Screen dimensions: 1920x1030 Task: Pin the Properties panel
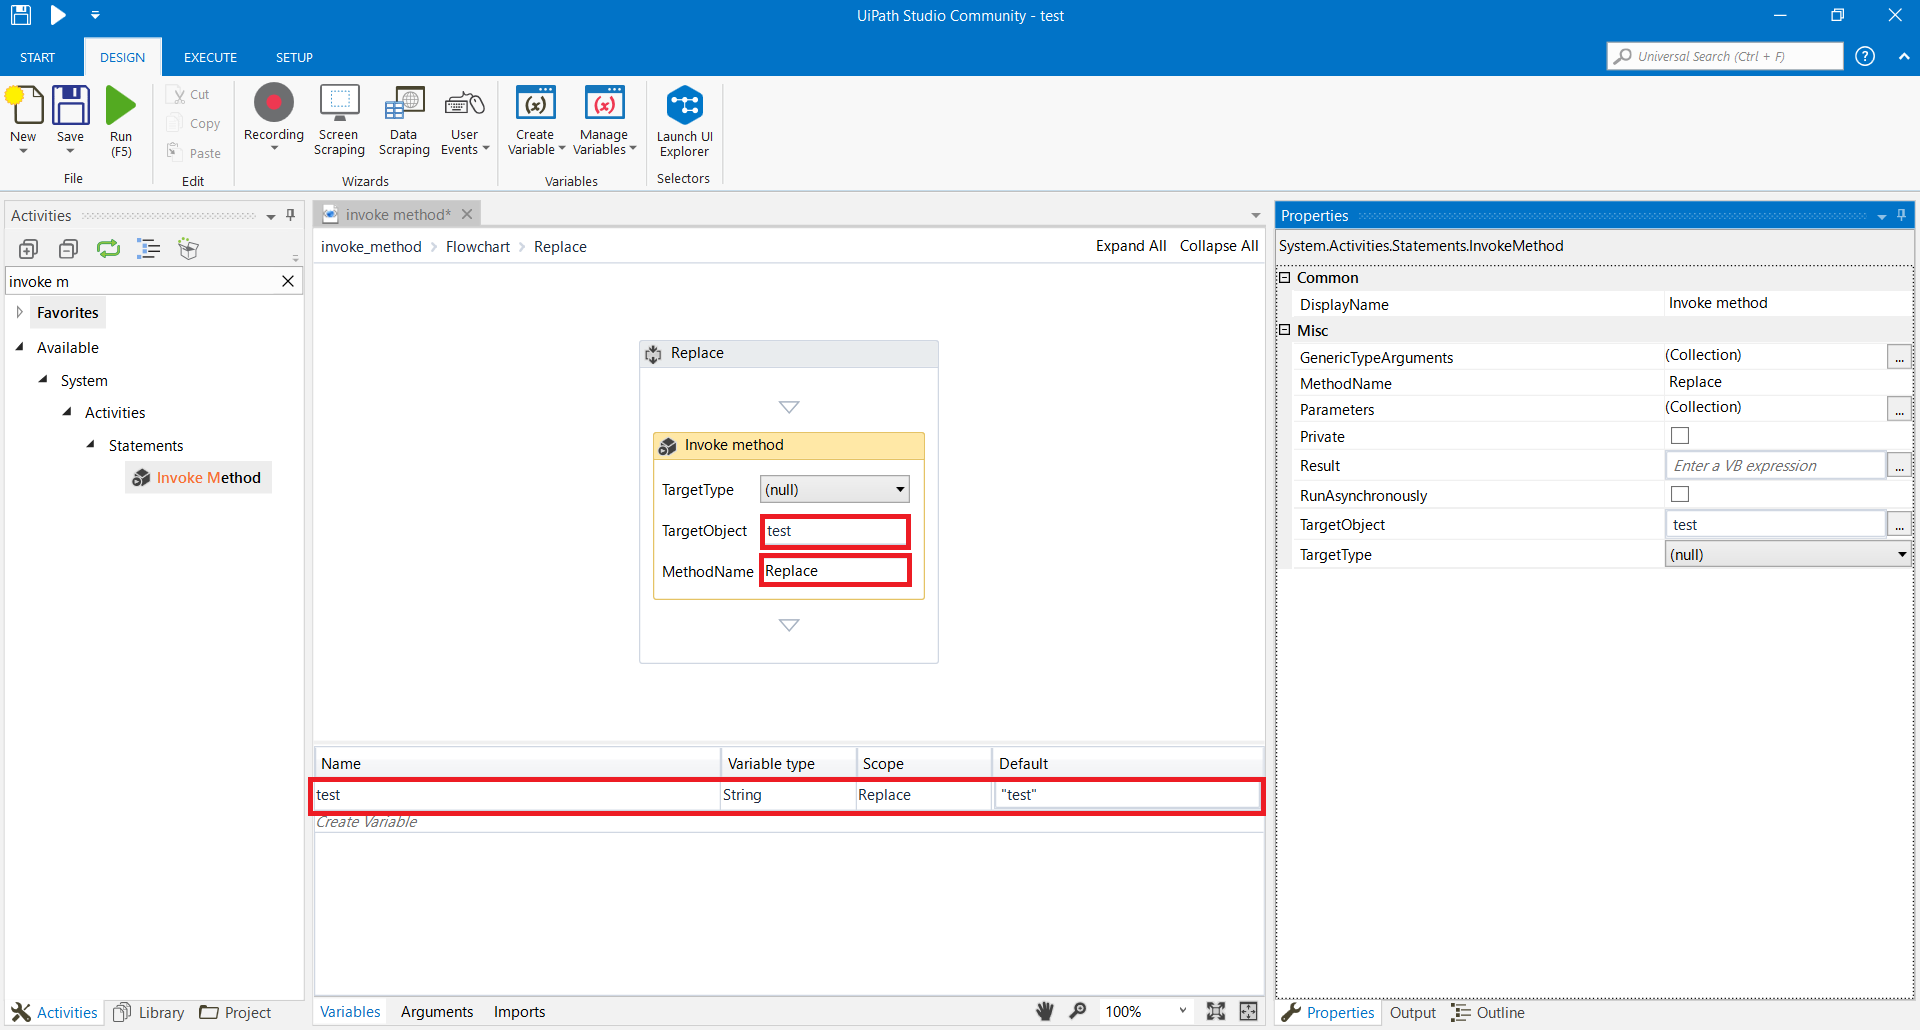click(x=1899, y=215)
